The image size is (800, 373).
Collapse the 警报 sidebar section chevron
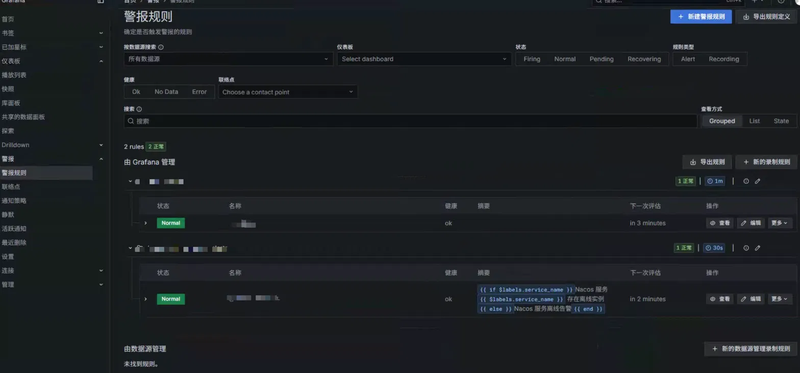[101, 159]
